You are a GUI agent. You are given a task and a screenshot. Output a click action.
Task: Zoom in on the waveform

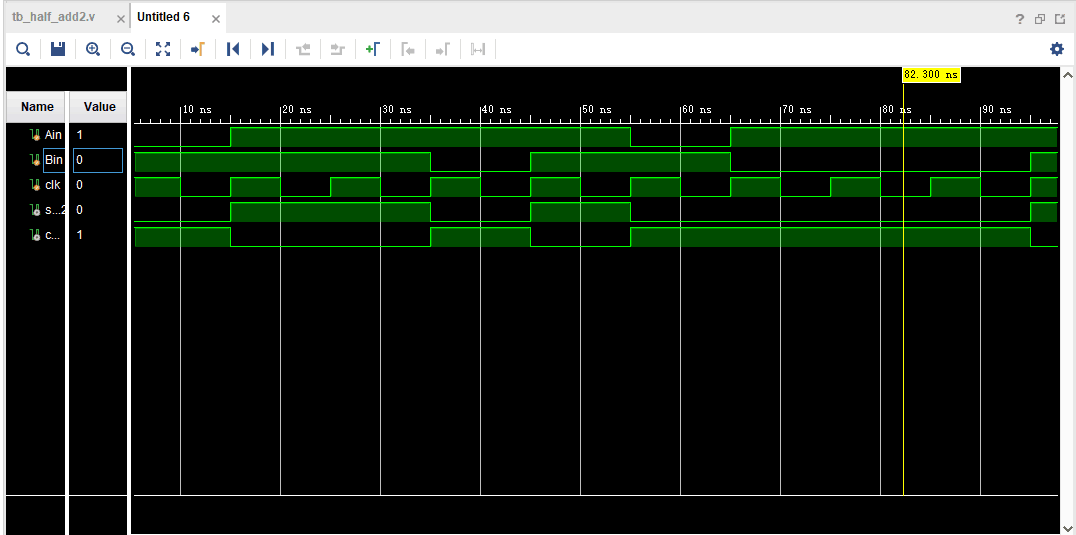pos(93,49)
